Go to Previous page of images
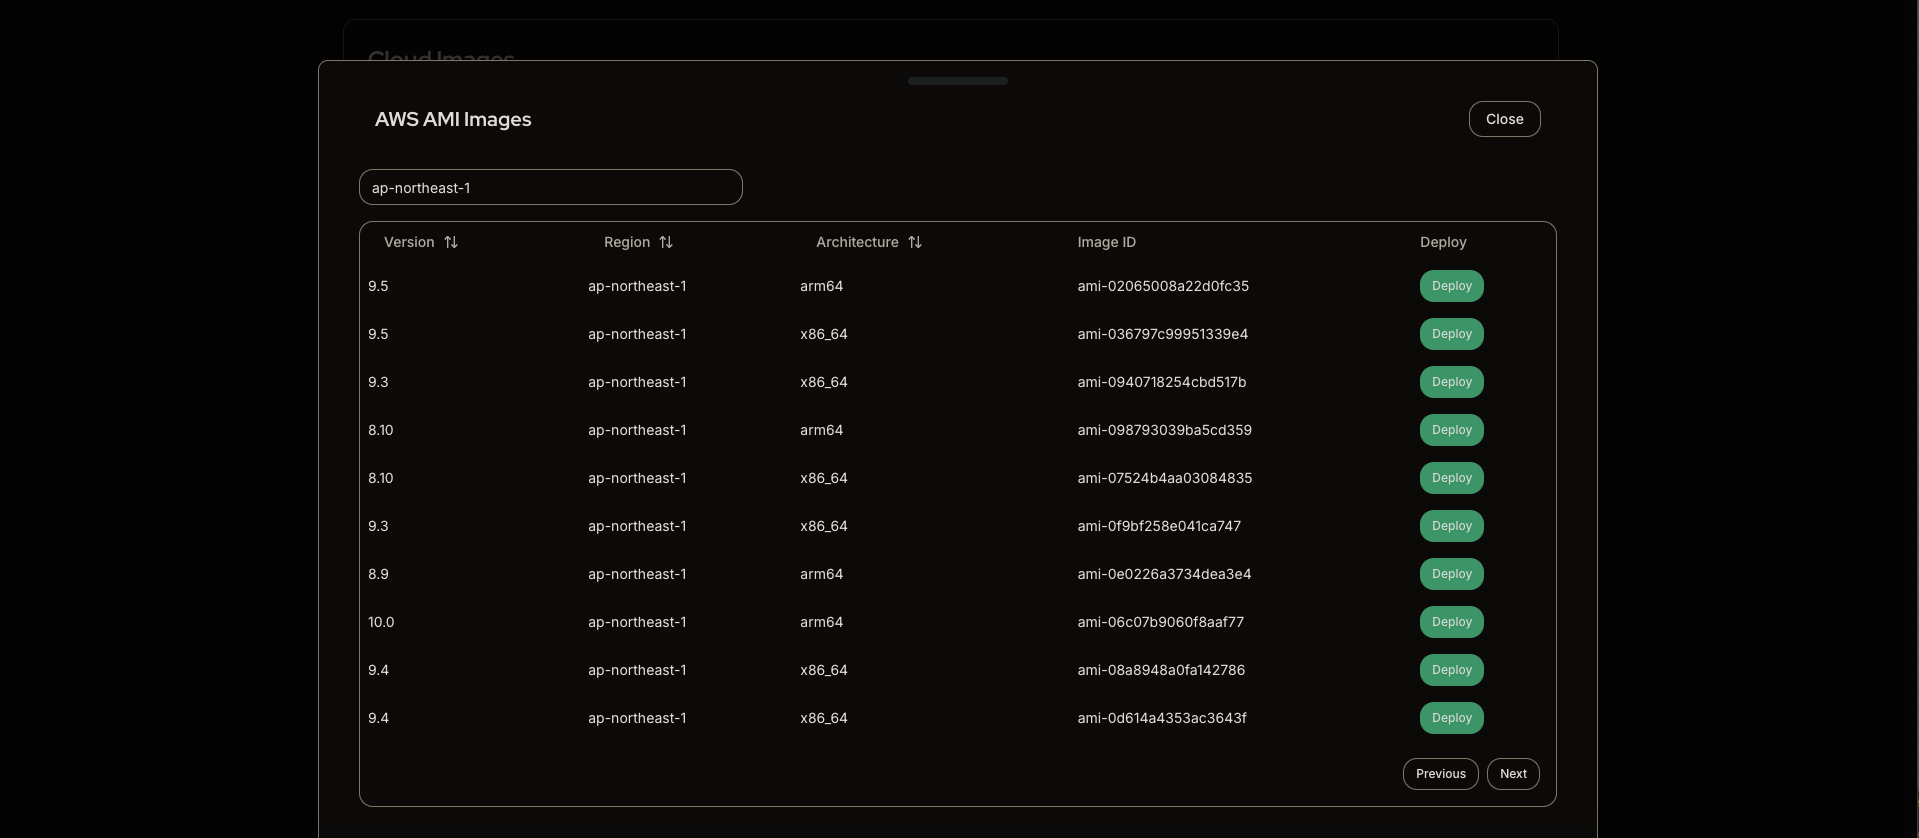The width and height of the screenshot is (1919, 838). (x=1440, y=774)
